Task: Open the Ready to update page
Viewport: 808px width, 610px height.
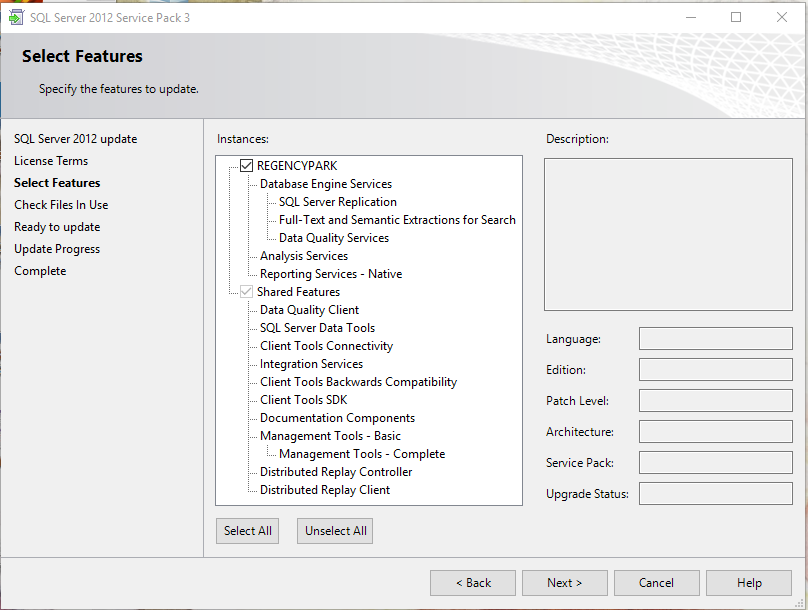Action: click(x=57, y=226)
